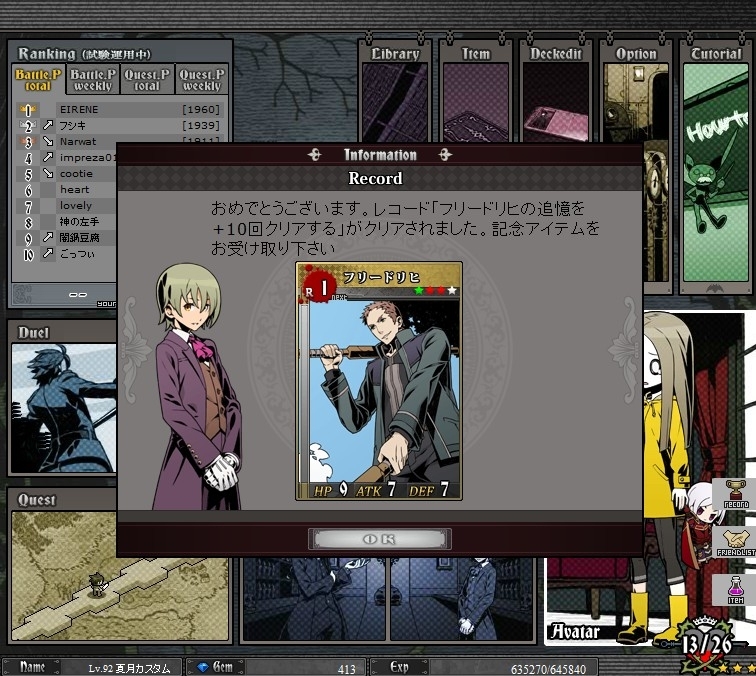
Task: Click score [1939] for フシキ
Action: point(201,125)
